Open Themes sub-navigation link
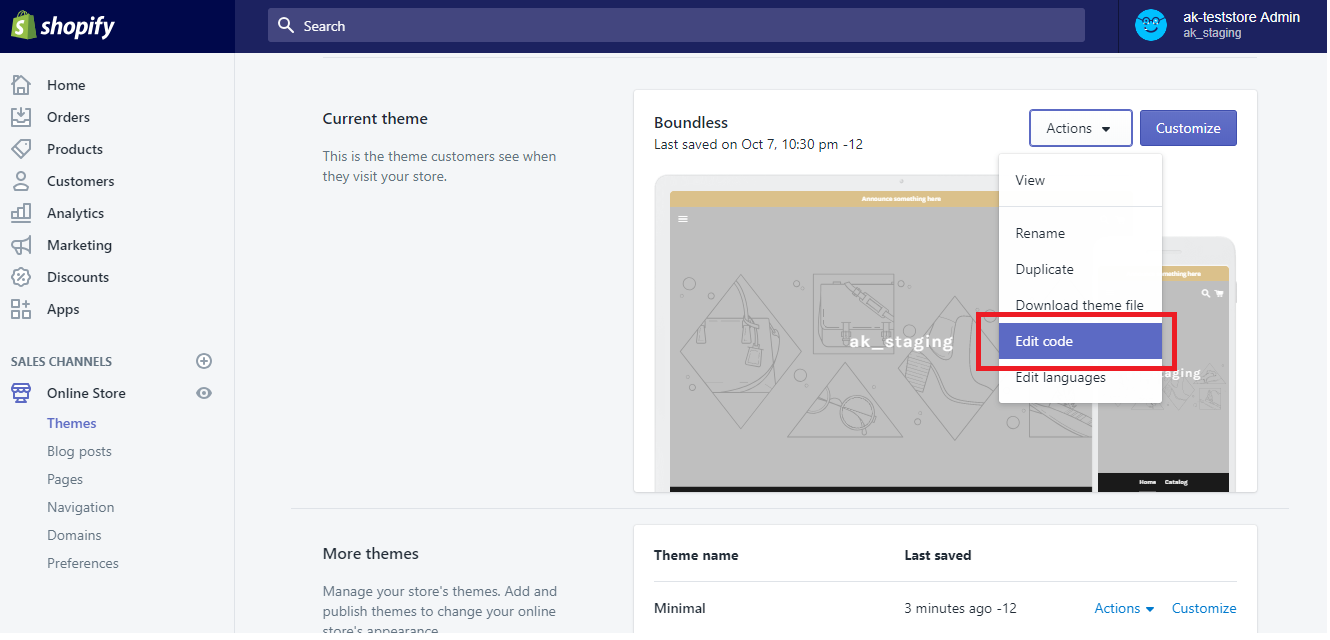This screenshot has height=640, width=1330. tap(72, 423)
